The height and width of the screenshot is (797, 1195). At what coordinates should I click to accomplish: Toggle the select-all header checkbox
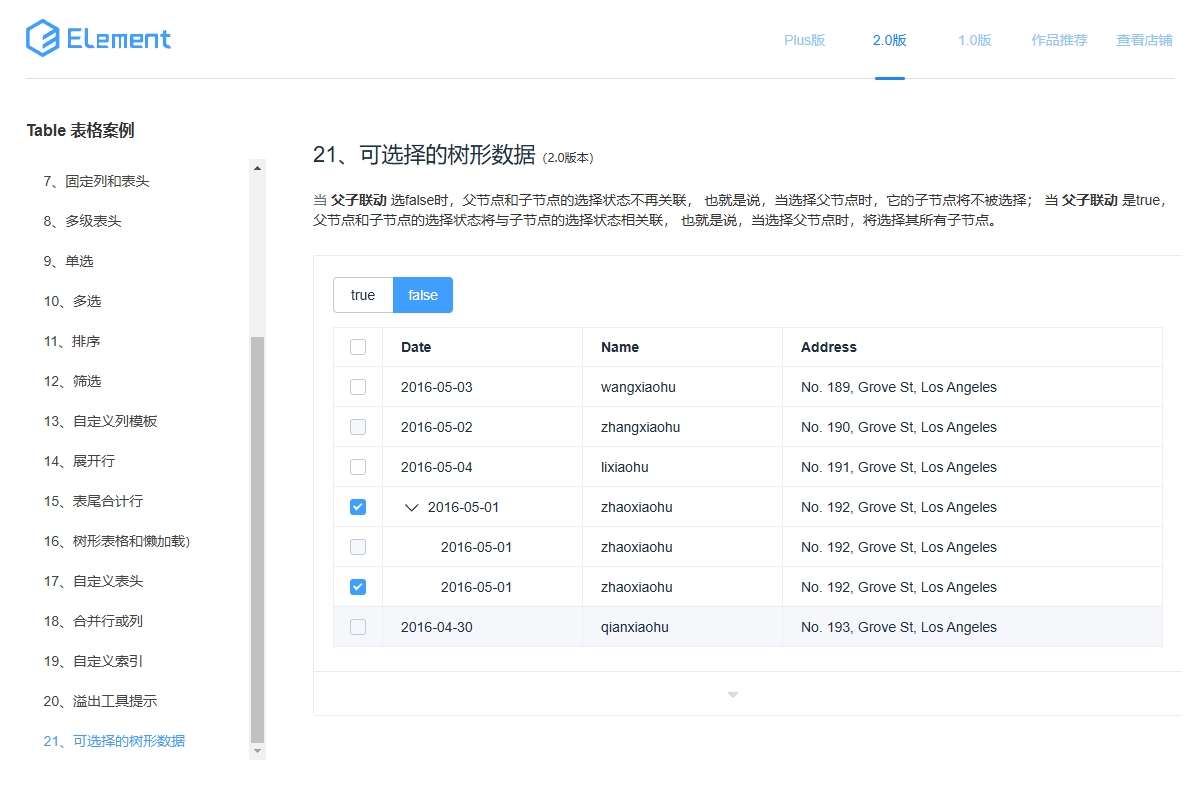tap(358, 347)
